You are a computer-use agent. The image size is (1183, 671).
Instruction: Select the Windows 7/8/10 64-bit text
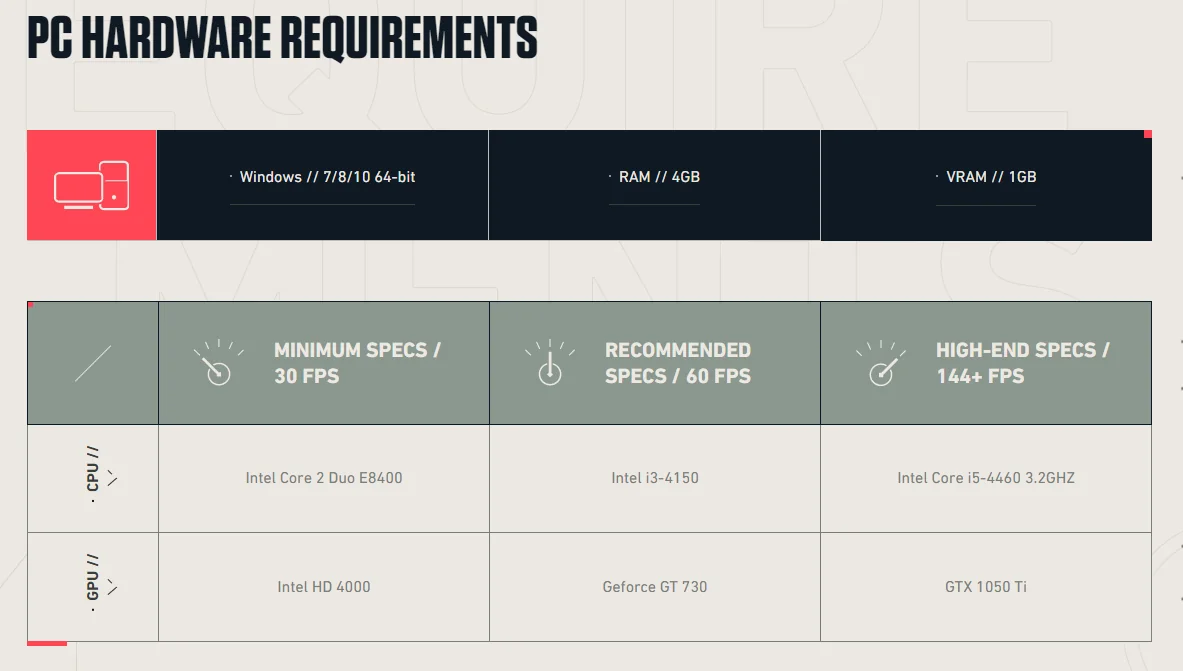pos(327,177)
